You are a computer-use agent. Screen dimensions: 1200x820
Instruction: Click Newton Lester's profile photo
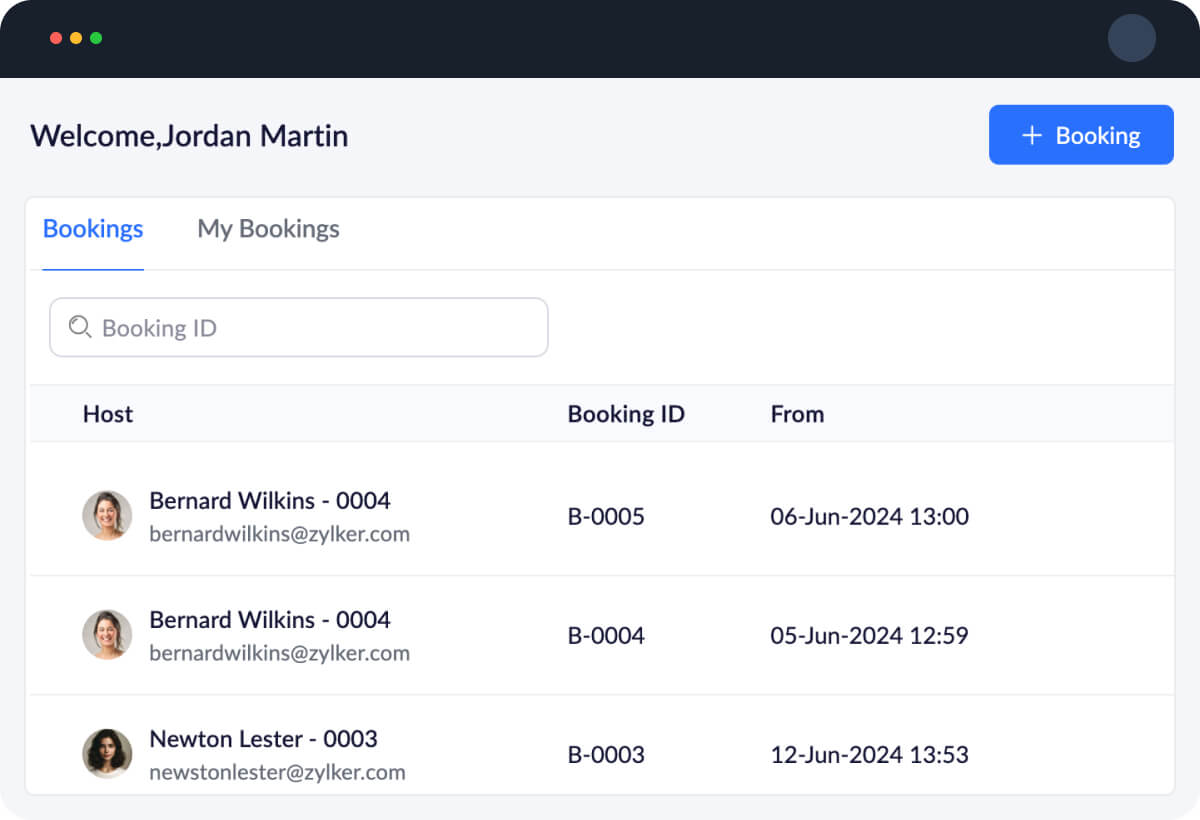point(107,754)
